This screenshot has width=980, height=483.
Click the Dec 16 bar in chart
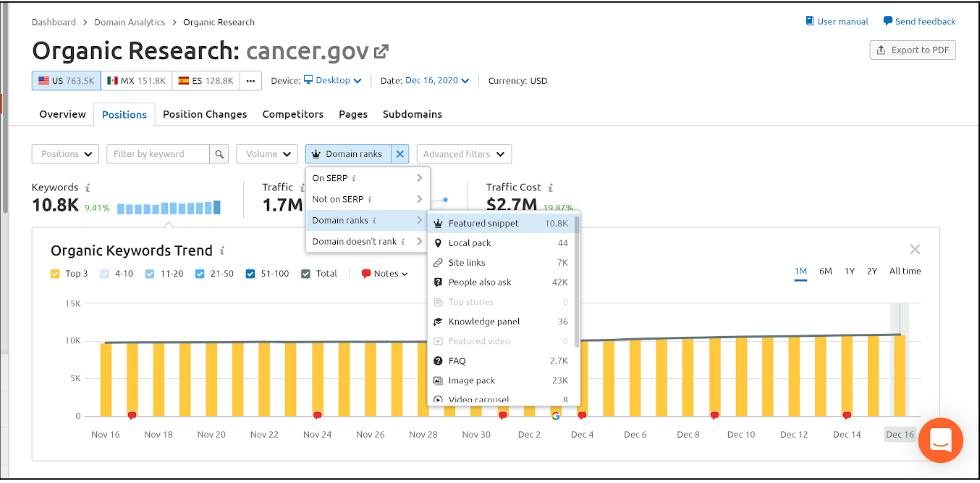pyautogui.click(x=899, y=376)
